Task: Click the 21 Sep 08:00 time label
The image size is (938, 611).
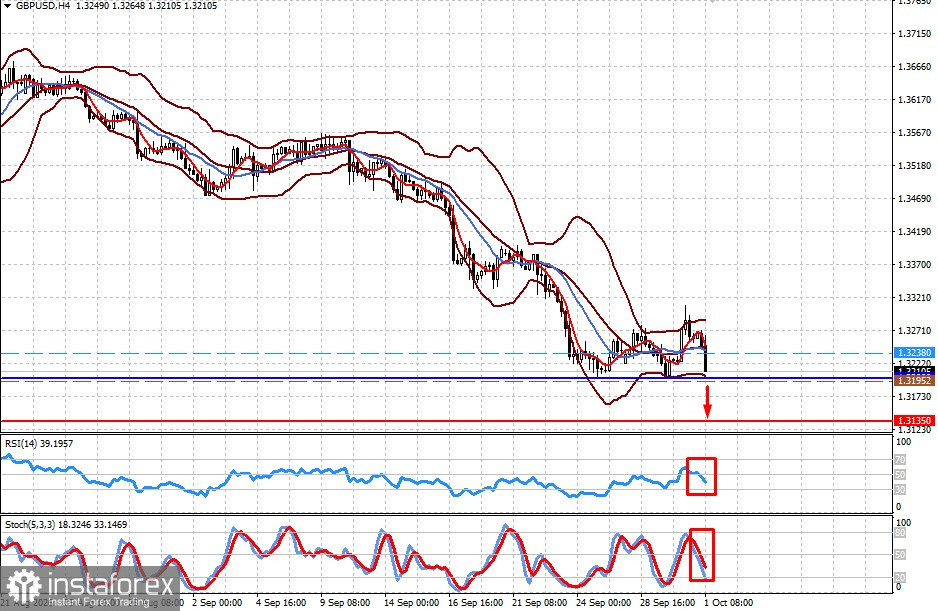Action: tap(540, 603)
